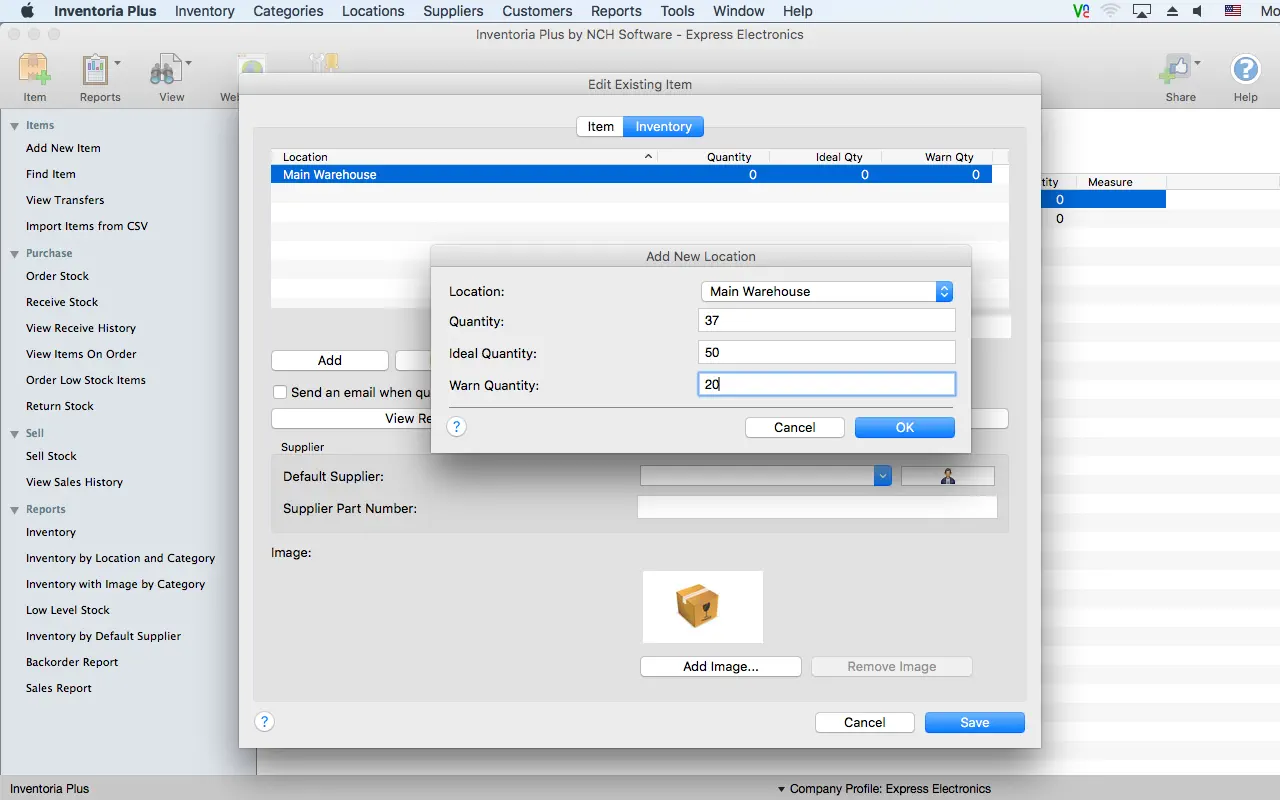Screen dimensions: 1280x800
Task: Open the Suppliers menu
Action: pyautogui.click(x=453, y=11)
